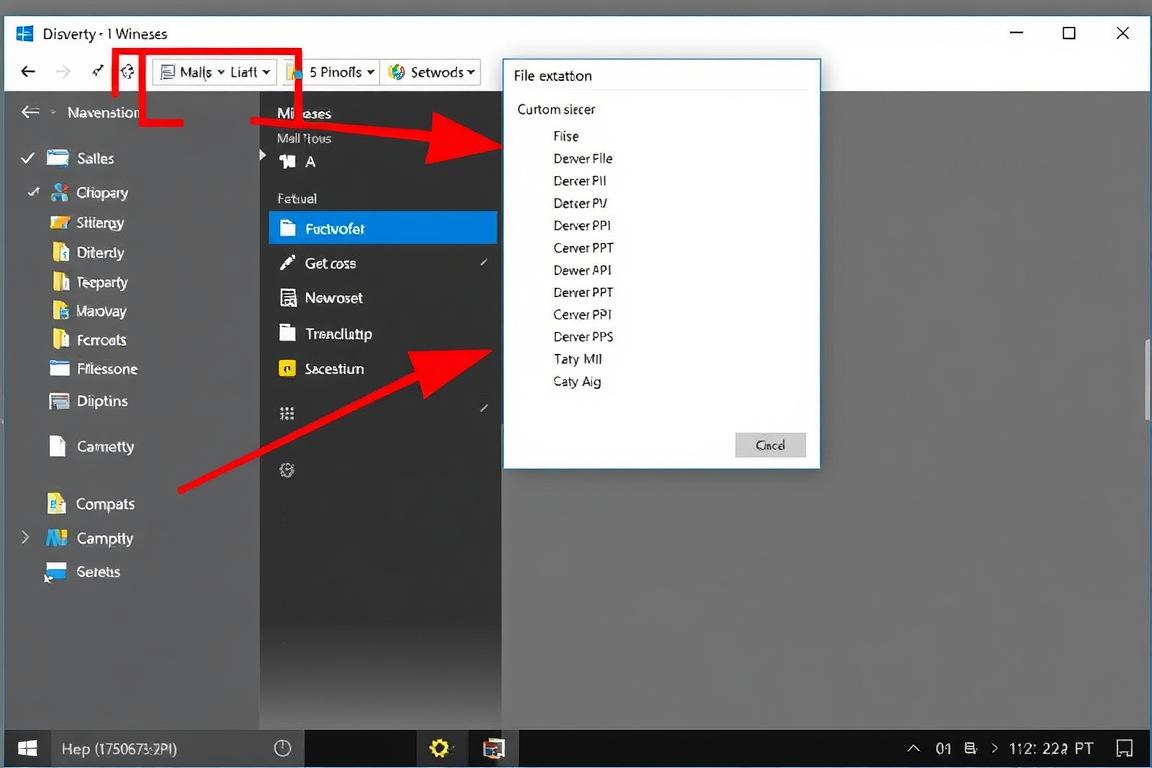
Task: Toggle the checkmark beside Chopary
Action: (x=33, y=192)
